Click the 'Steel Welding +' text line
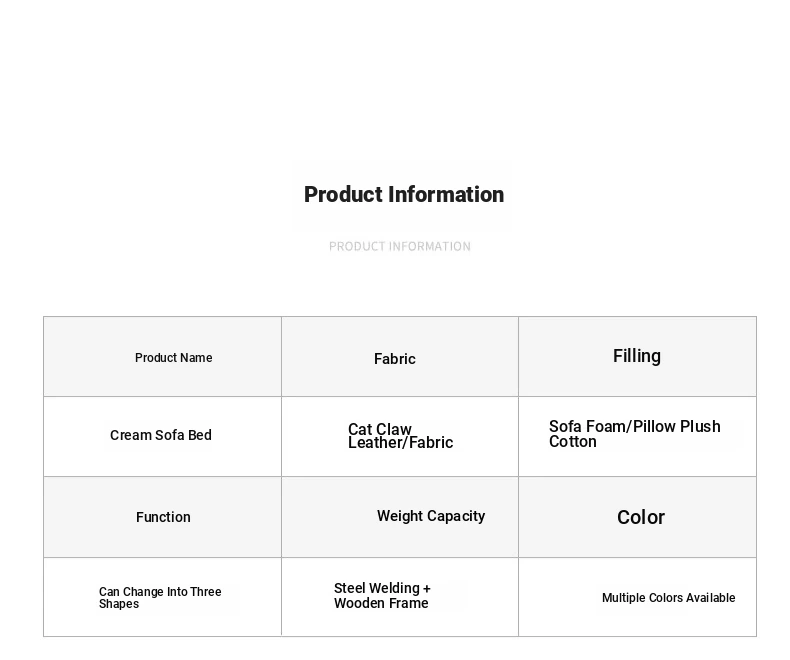790x660 pixels. (382, 589)
